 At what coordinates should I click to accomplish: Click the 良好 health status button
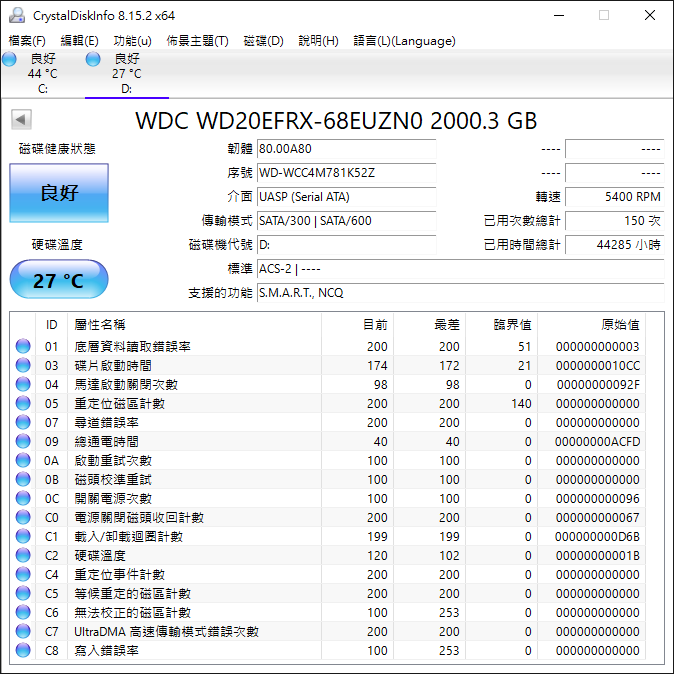point(59,193)
